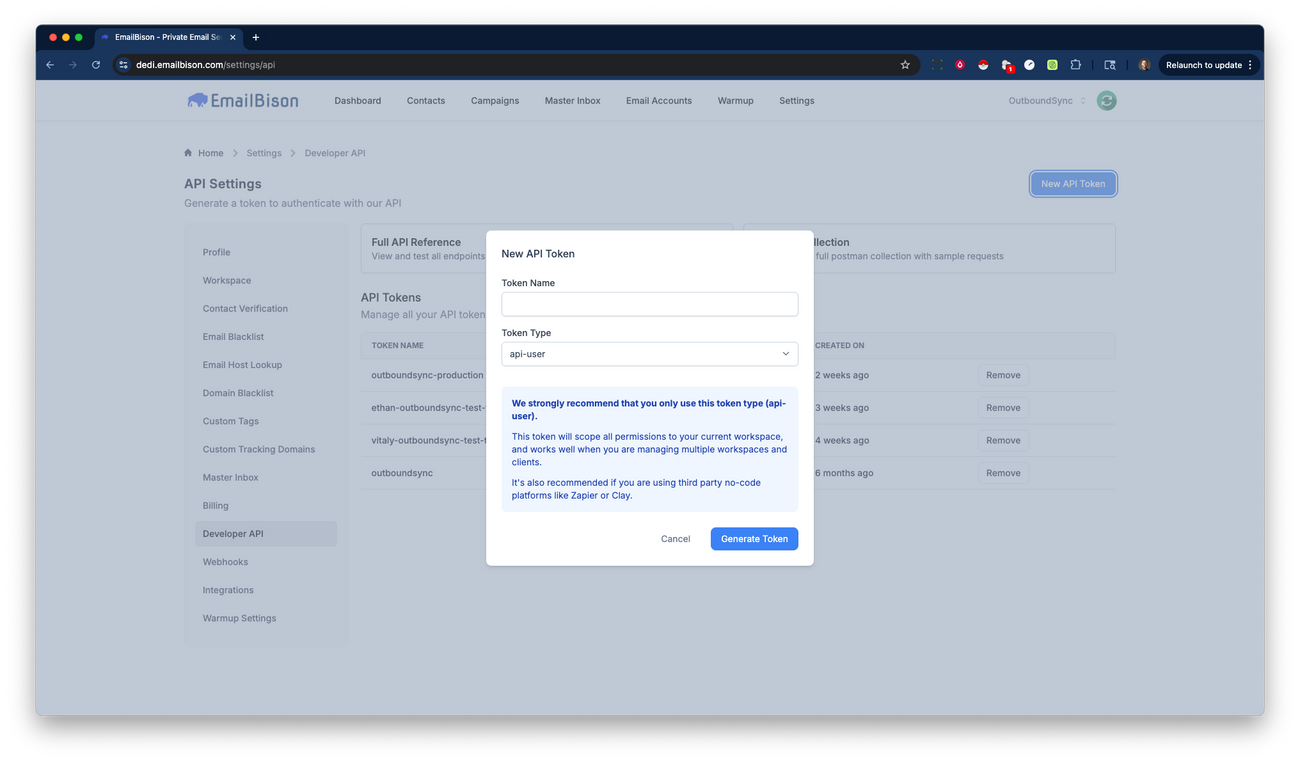Open the browser extensions puzzle icon
This screenshot has height=763, width=1300.
1075,64
